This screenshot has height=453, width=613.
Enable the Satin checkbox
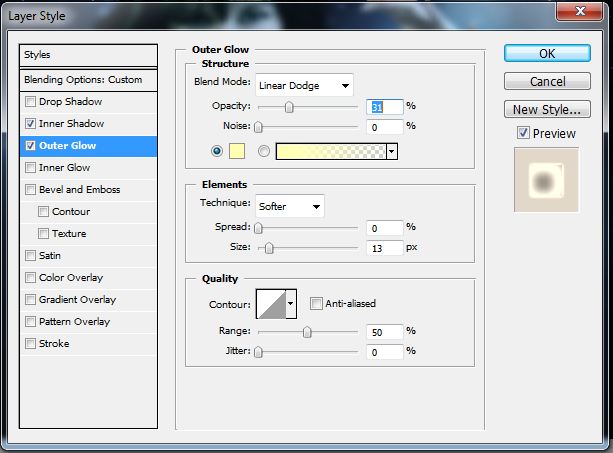click(30, 256)
